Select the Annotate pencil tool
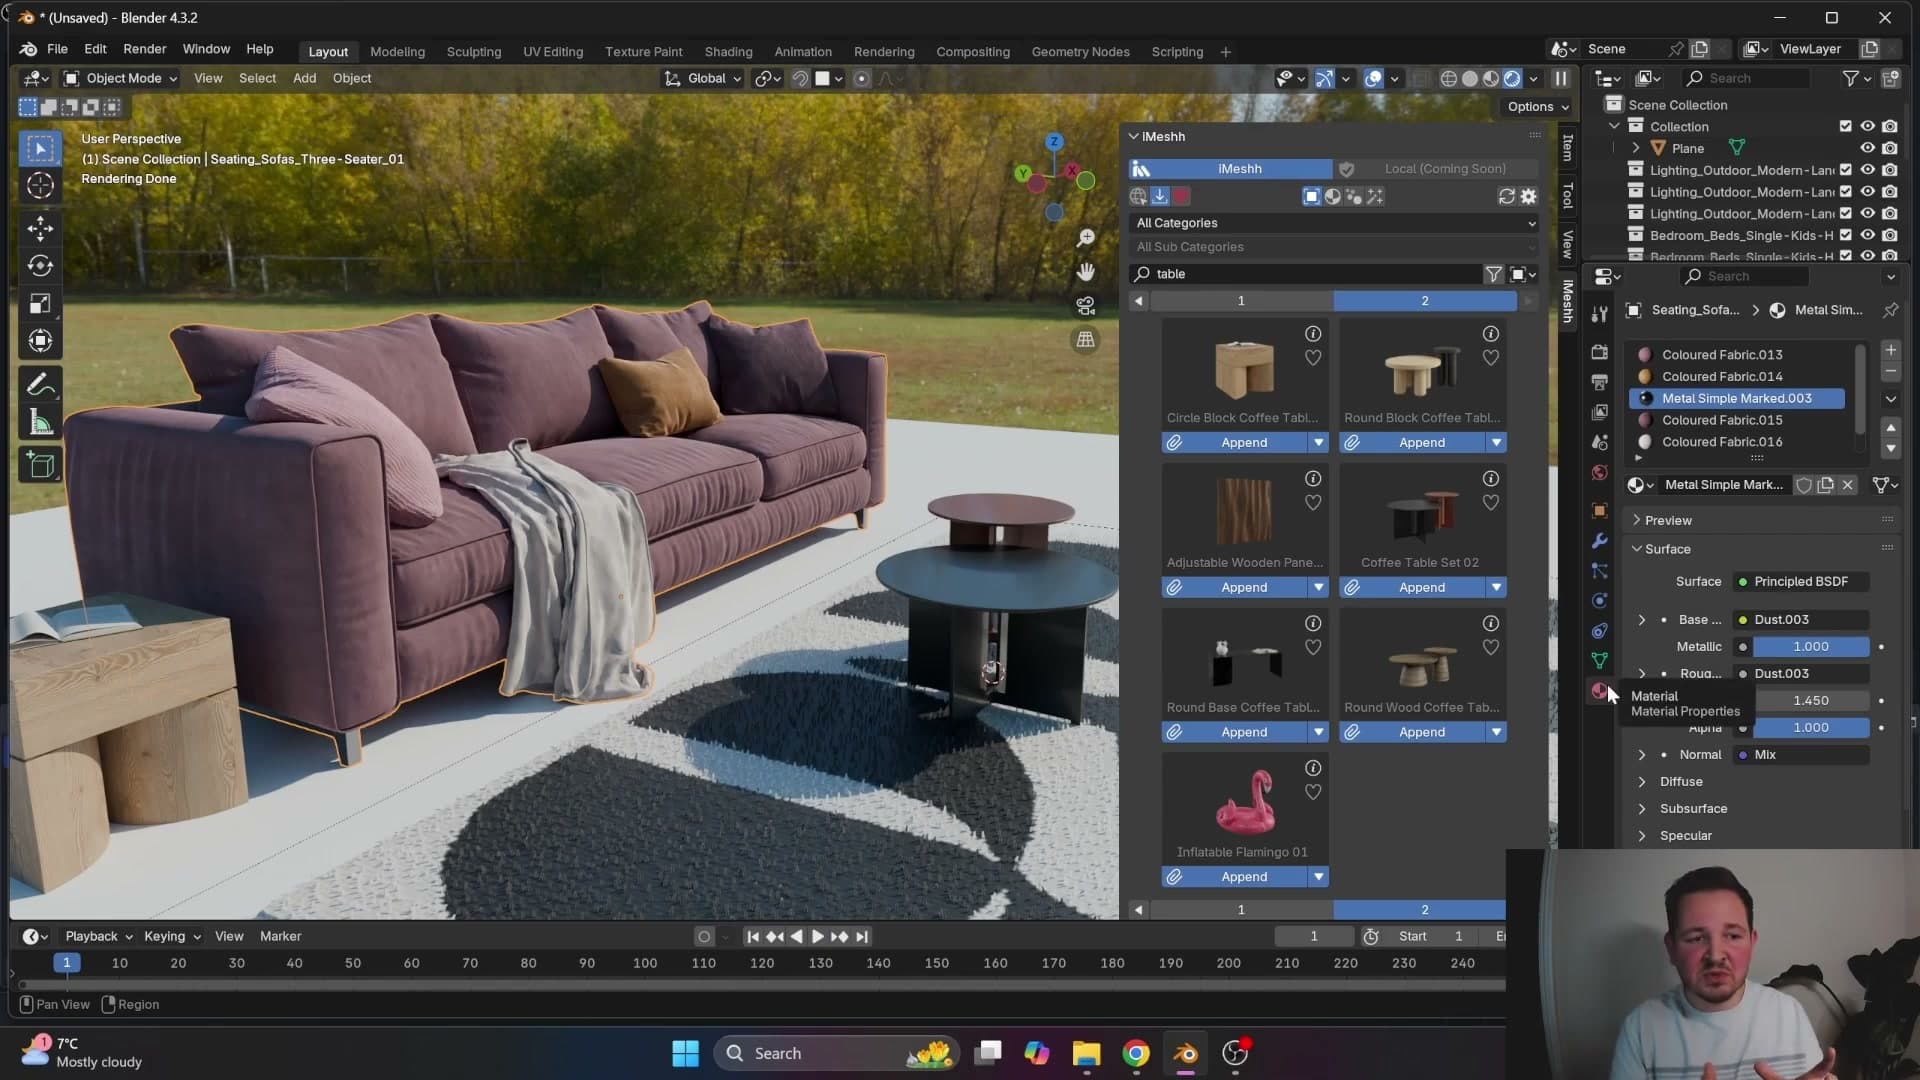Screen dimensions: 1920x1080 (x=40, y=384)
